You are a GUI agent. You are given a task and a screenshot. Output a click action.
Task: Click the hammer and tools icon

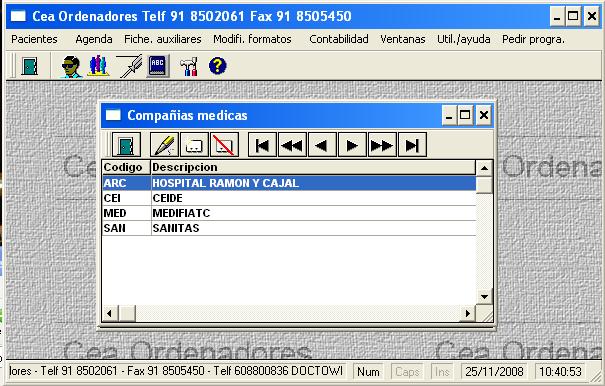point(189,66)
